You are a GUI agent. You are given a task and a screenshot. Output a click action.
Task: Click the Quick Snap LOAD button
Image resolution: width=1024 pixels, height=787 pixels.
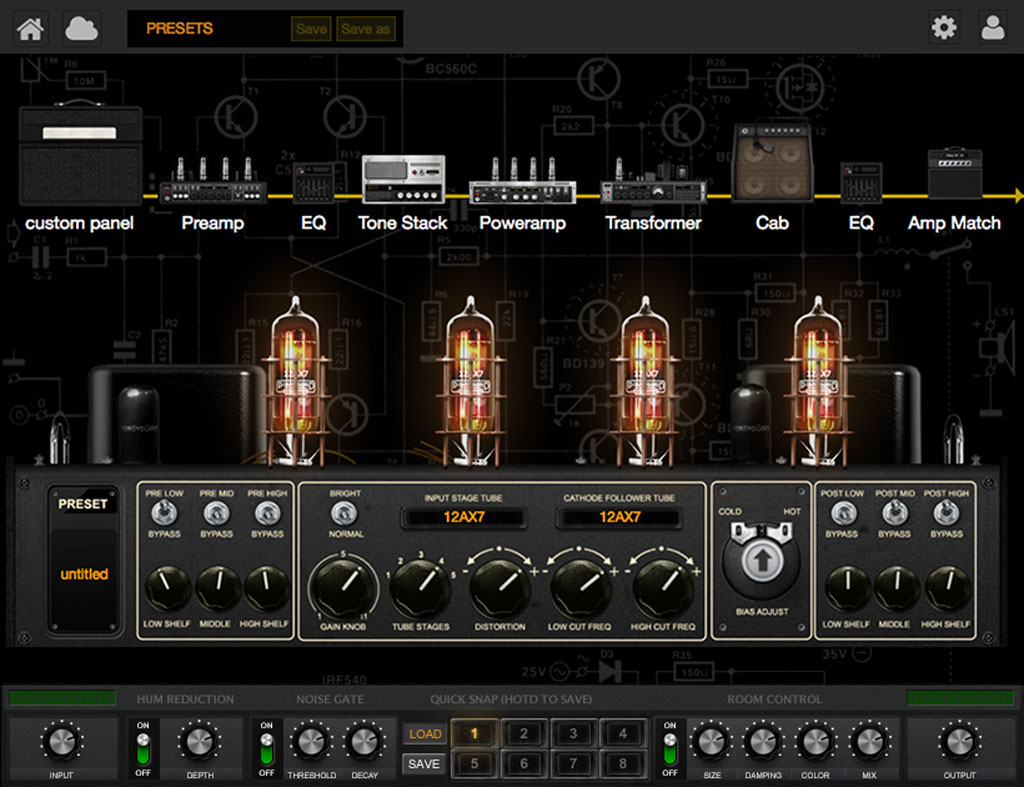tap(423, 733)
